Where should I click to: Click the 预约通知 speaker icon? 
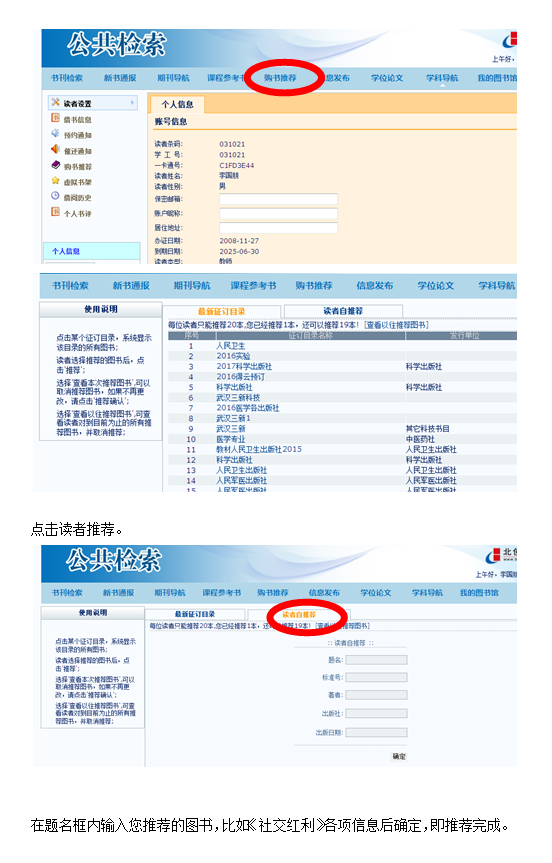pos(56,134)
